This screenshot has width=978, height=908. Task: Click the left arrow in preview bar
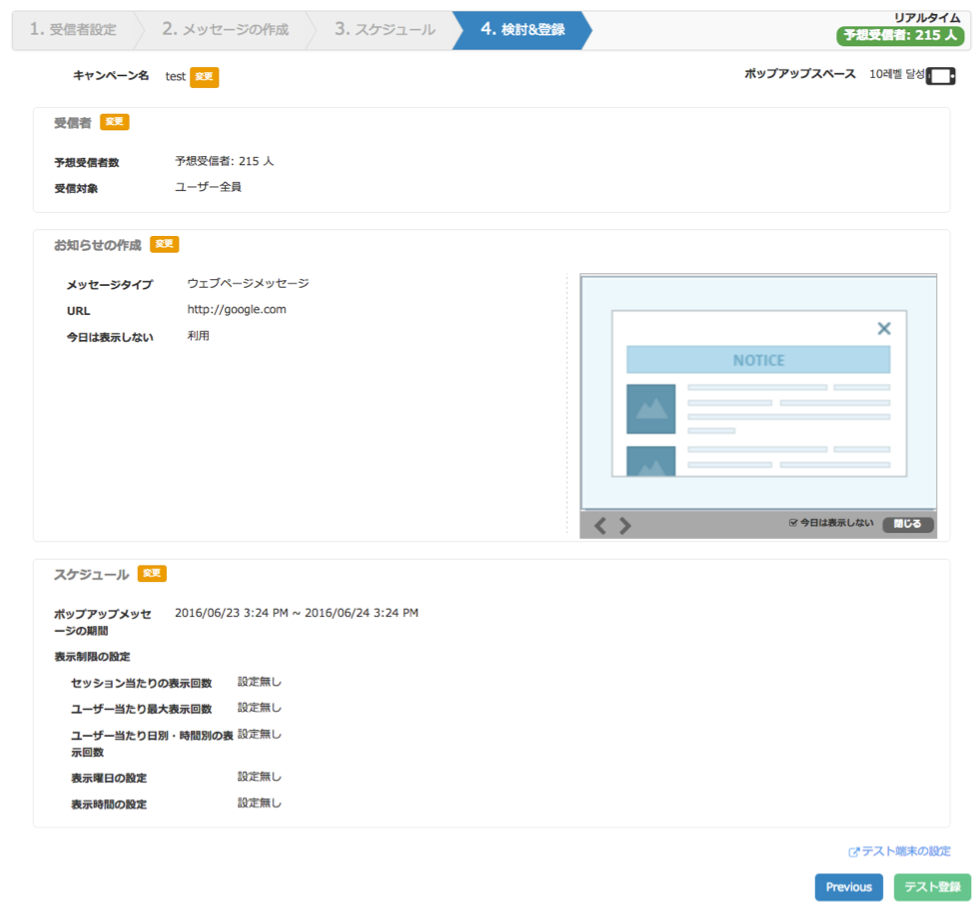pos(600,526)
